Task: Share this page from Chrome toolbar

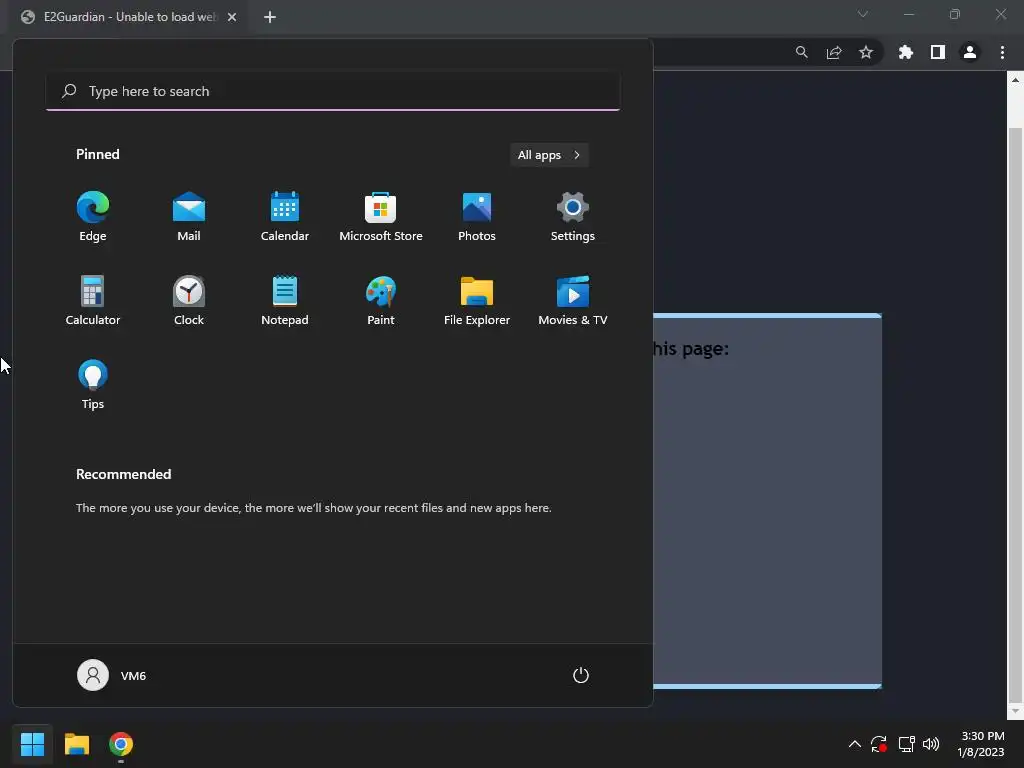Action: click(x=834, y=52)
